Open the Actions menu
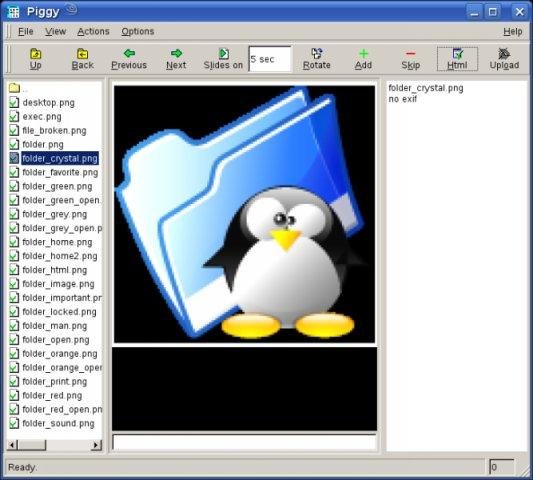533x480 pixels. pos(93,31)
